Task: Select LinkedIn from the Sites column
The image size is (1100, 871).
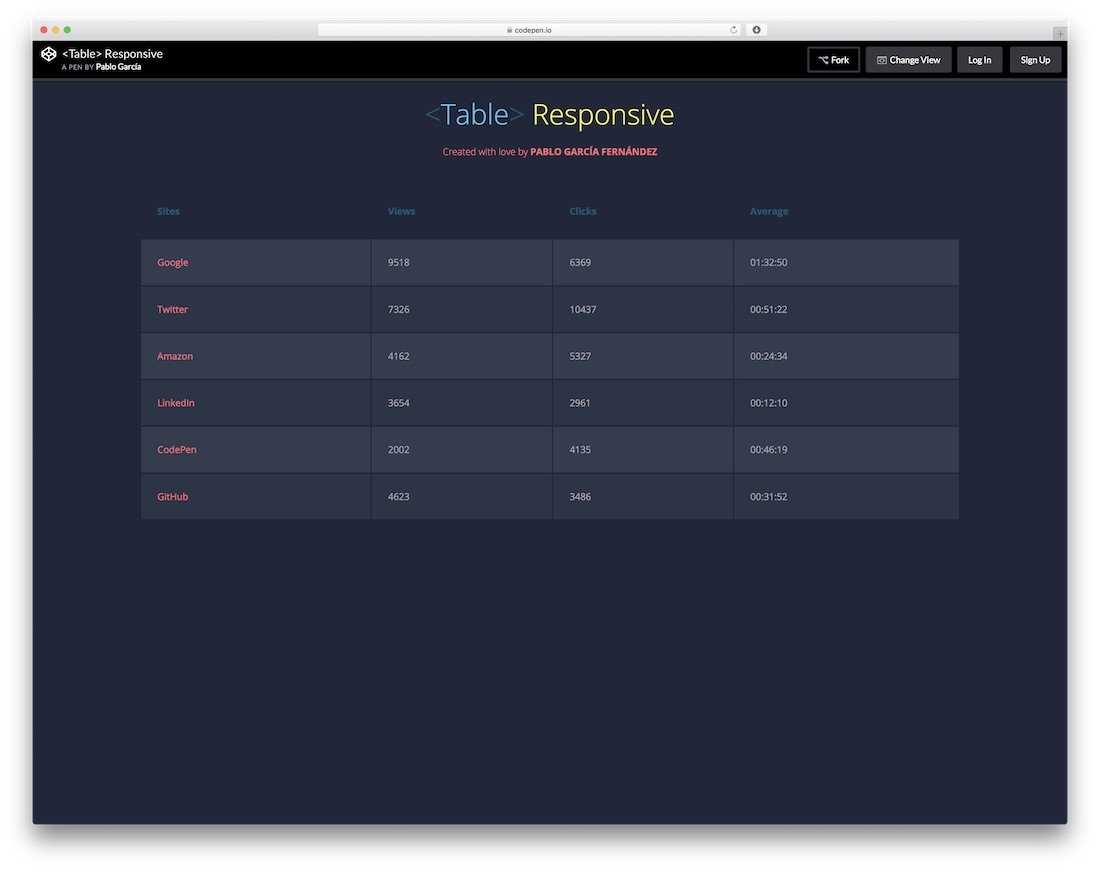Action: coord(176,402)
